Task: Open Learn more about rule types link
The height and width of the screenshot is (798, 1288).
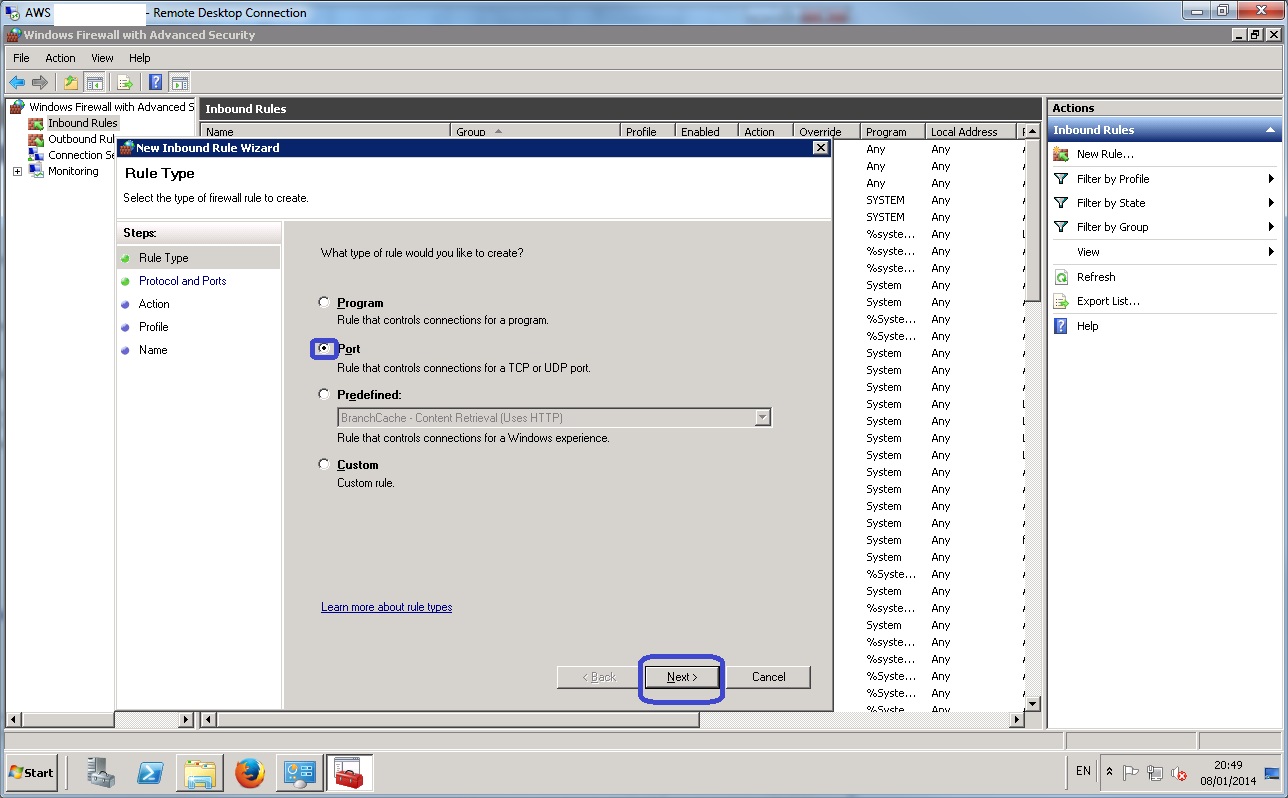Action: point(386,607)
